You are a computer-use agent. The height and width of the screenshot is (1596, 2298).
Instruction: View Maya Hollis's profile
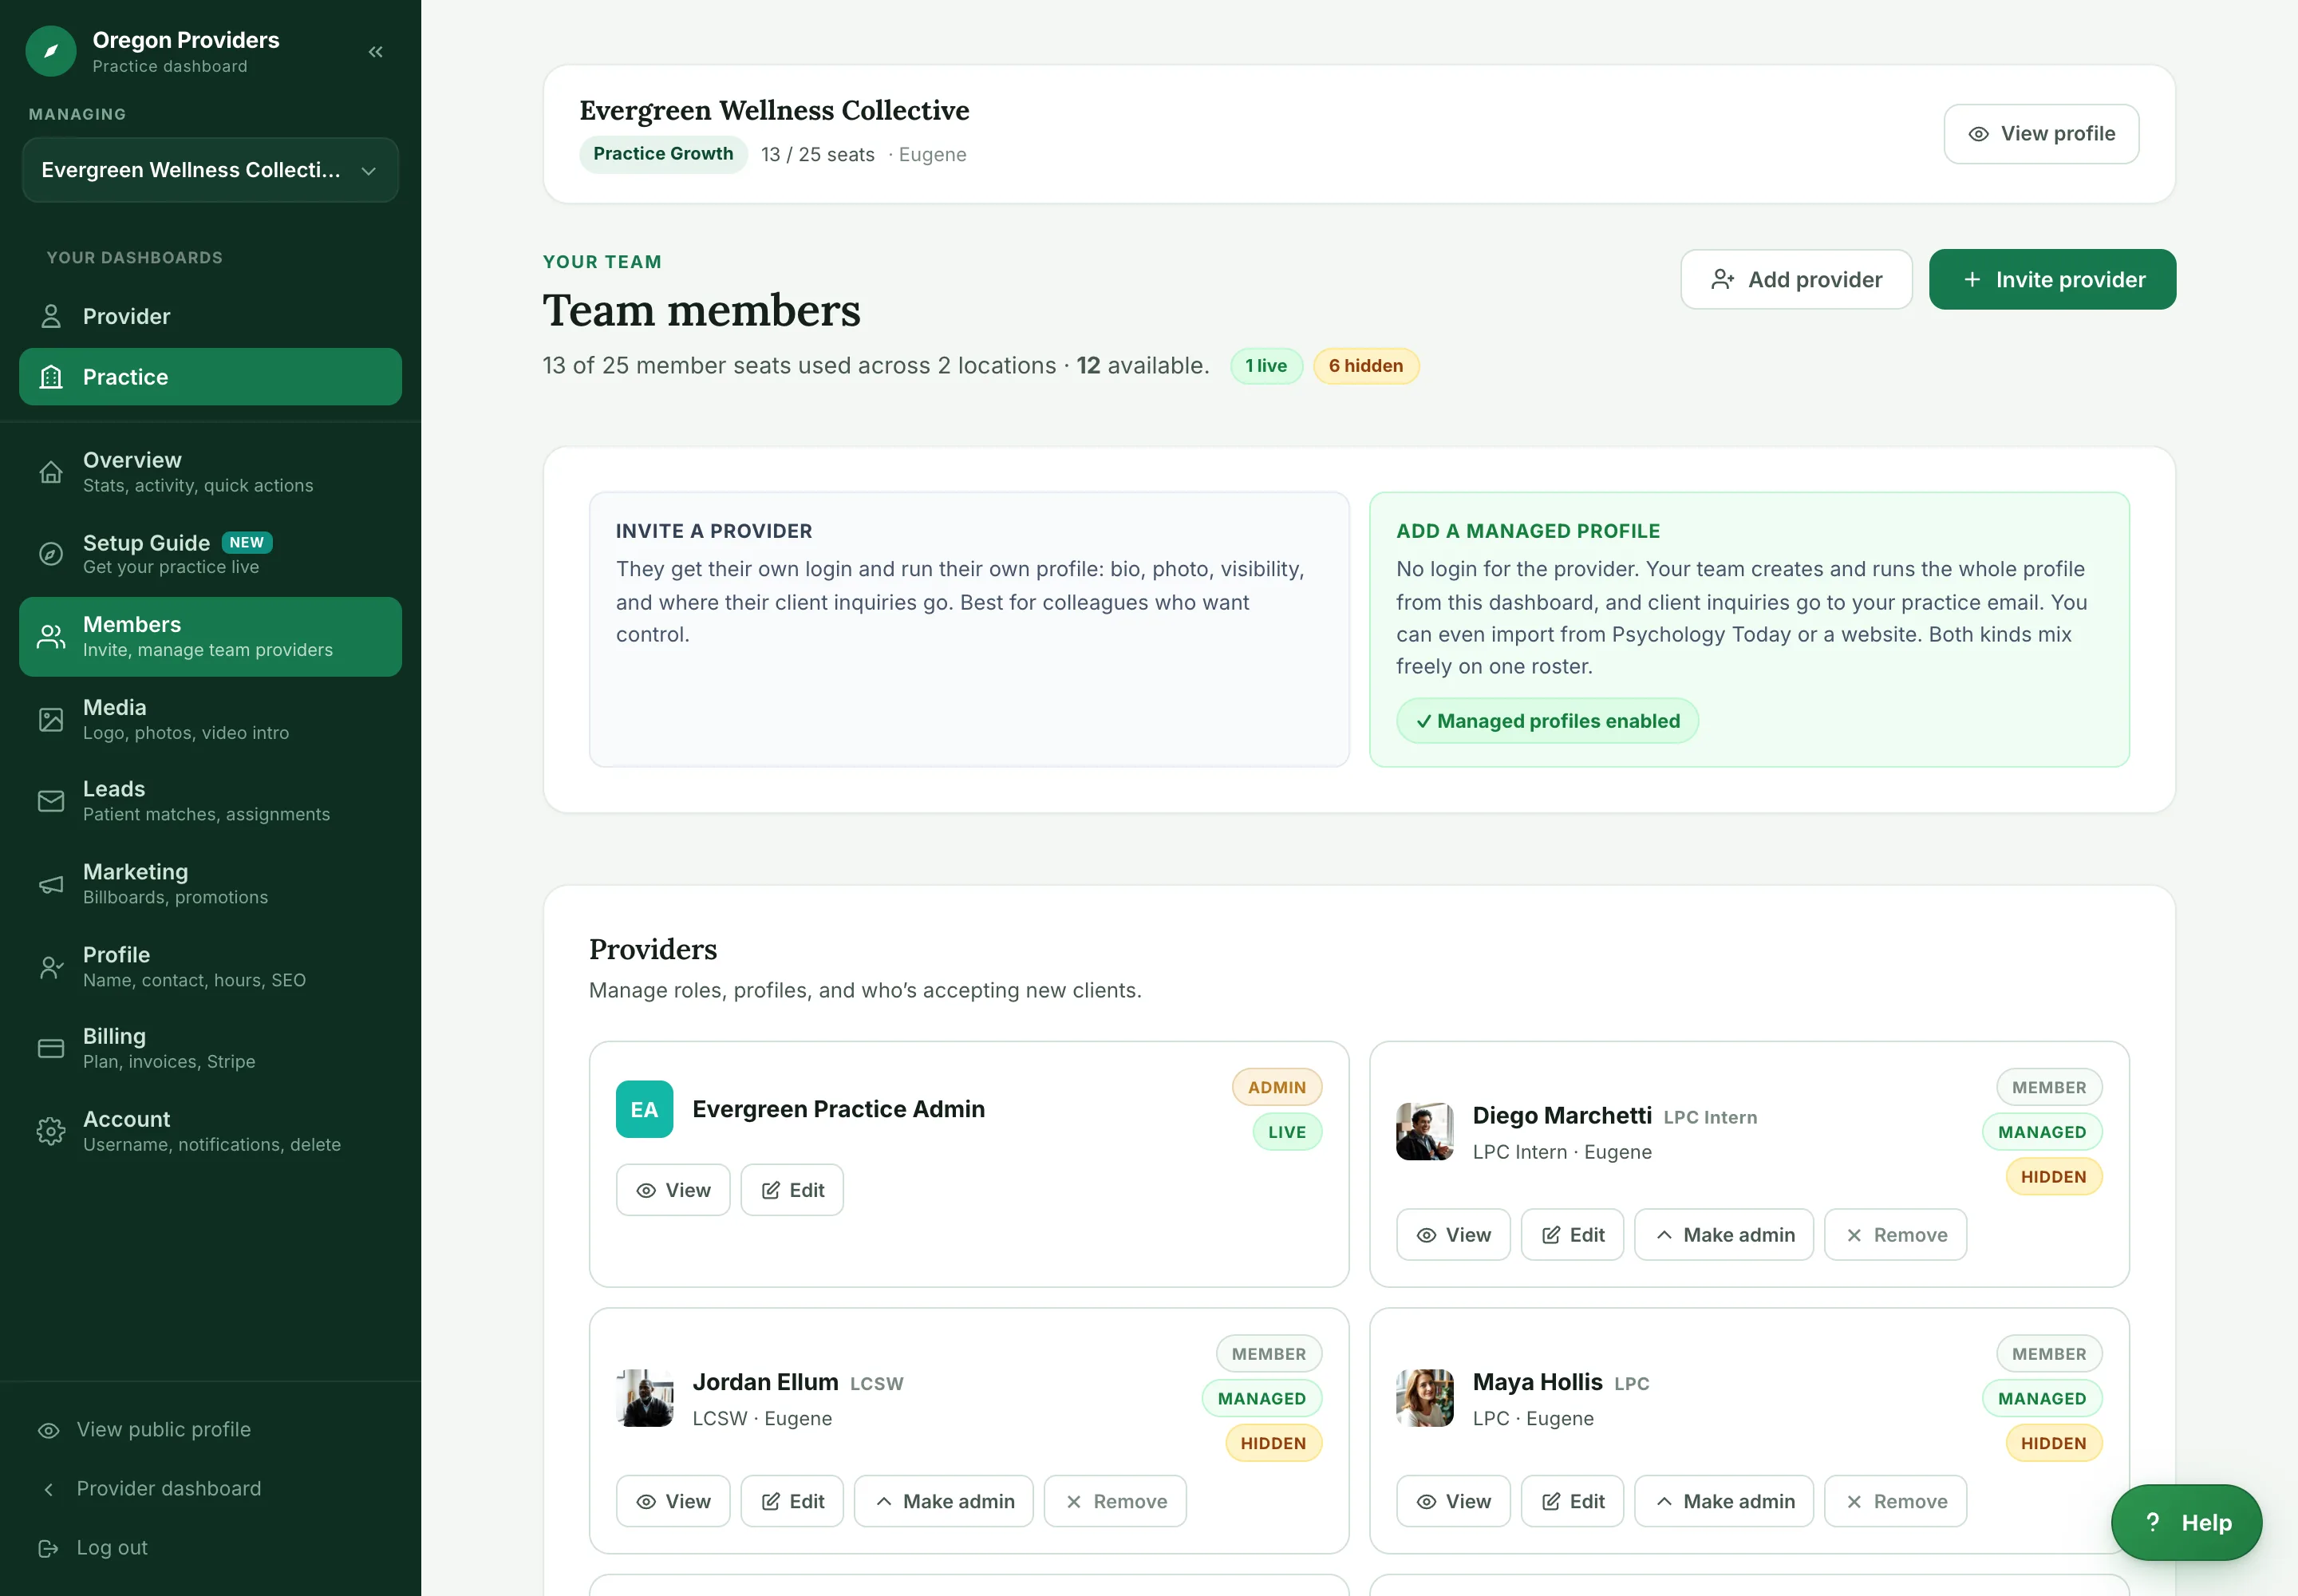click(1453, 1502)
